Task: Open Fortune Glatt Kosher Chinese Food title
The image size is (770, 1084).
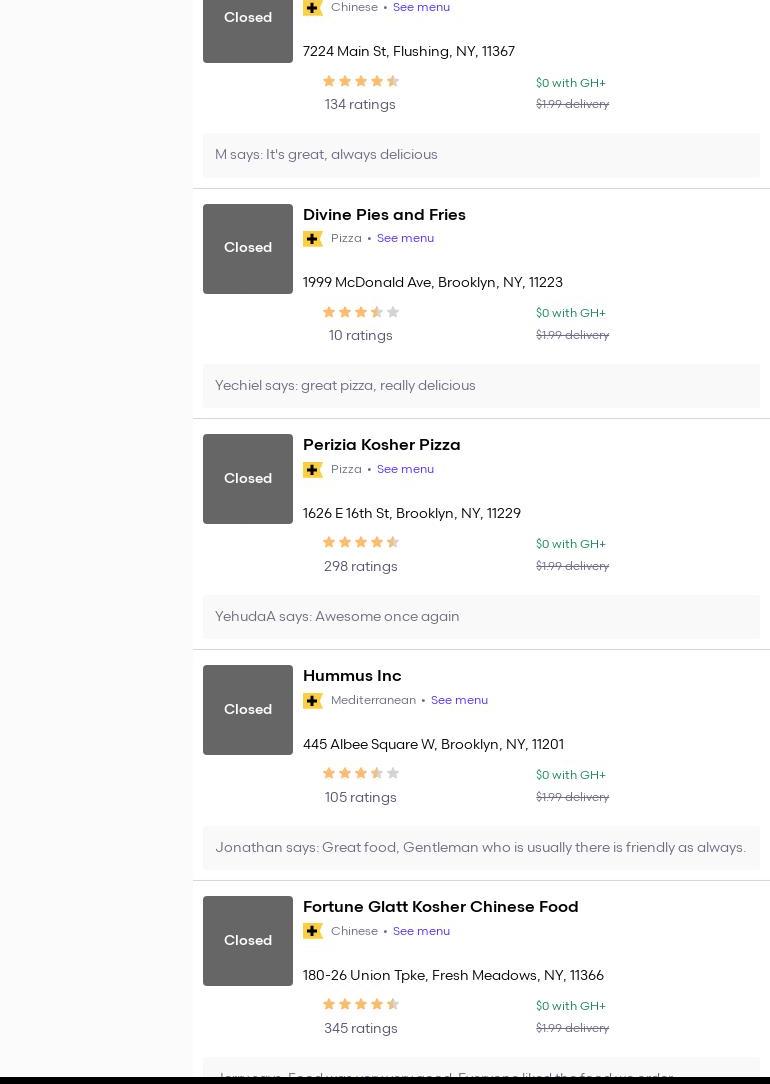Action: pyautogui.click(x=440, y=907)
